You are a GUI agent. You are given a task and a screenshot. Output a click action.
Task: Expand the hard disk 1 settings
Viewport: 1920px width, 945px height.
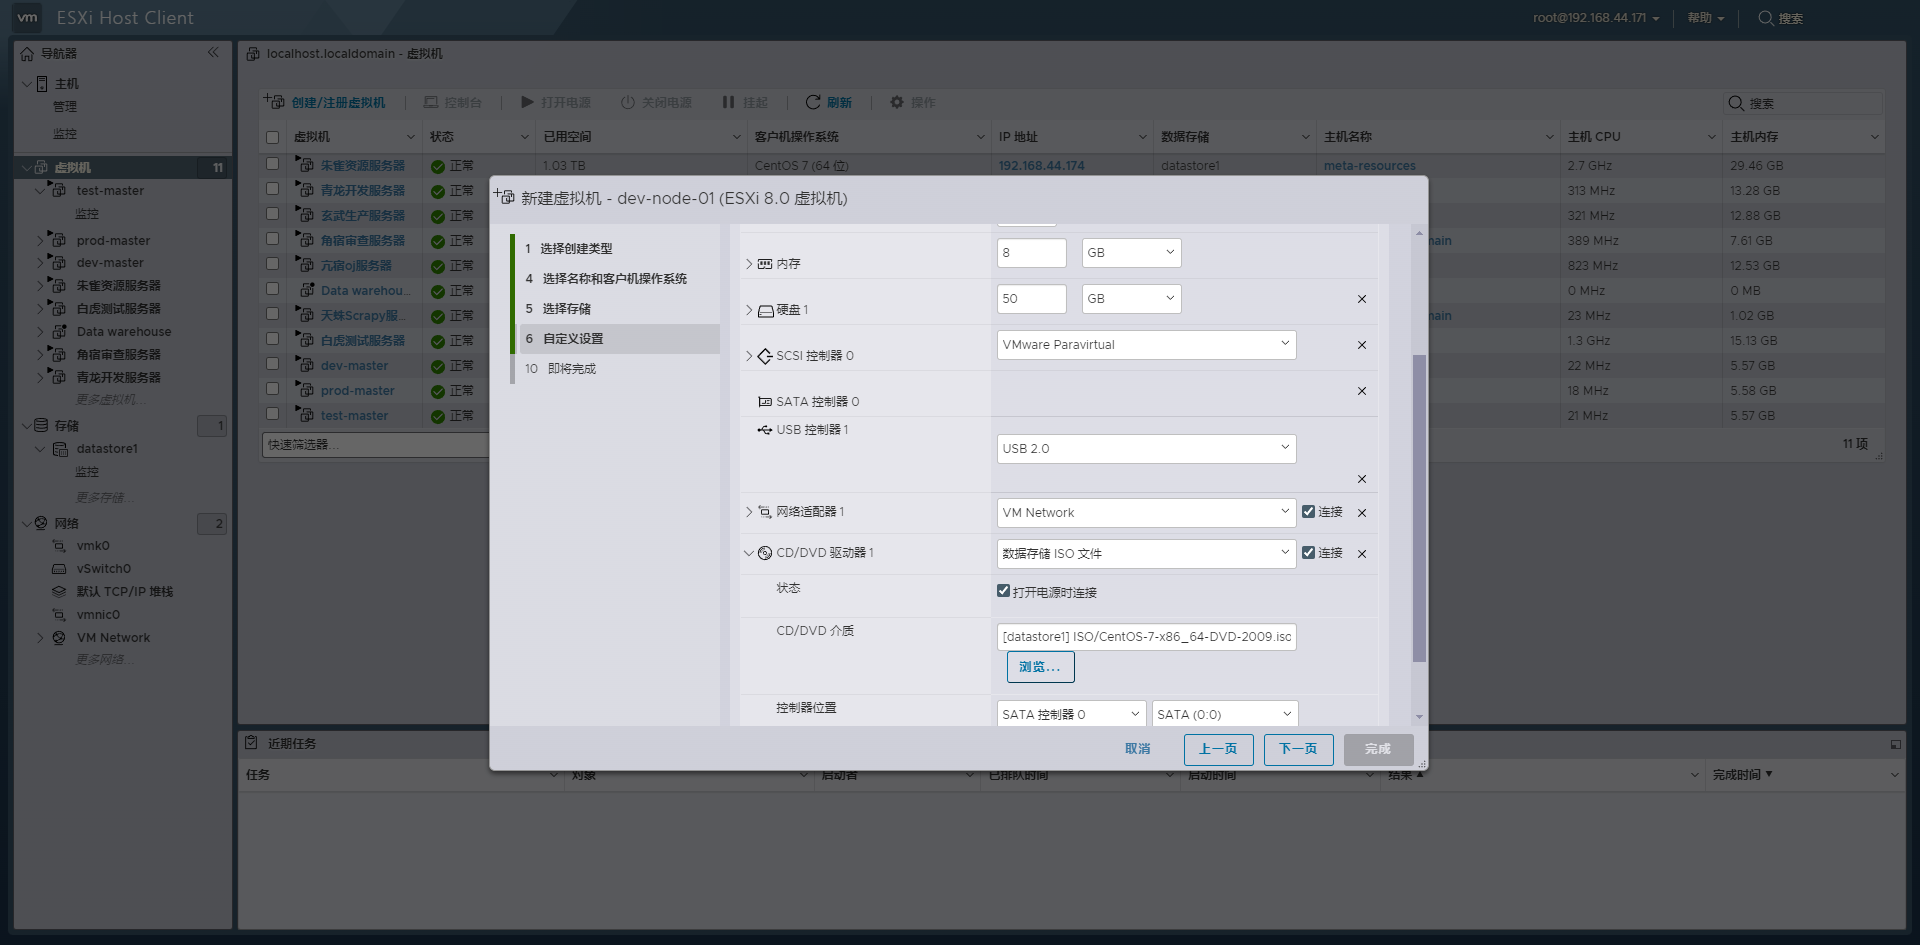pos(748,310)
